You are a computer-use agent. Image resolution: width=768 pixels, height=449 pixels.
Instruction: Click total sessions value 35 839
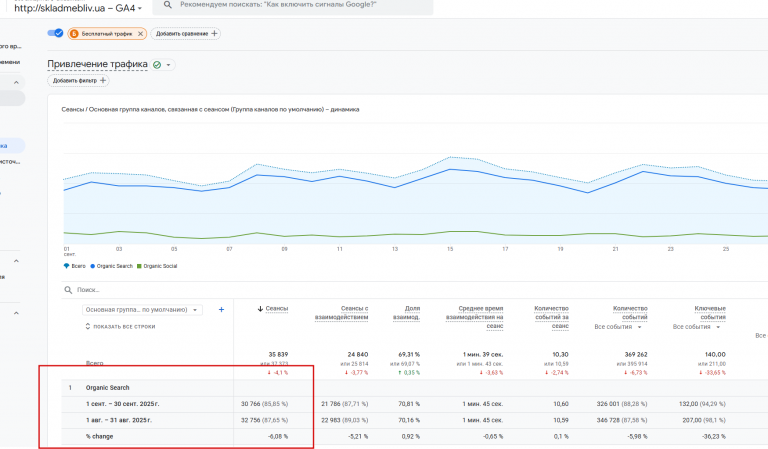point(278,354)
